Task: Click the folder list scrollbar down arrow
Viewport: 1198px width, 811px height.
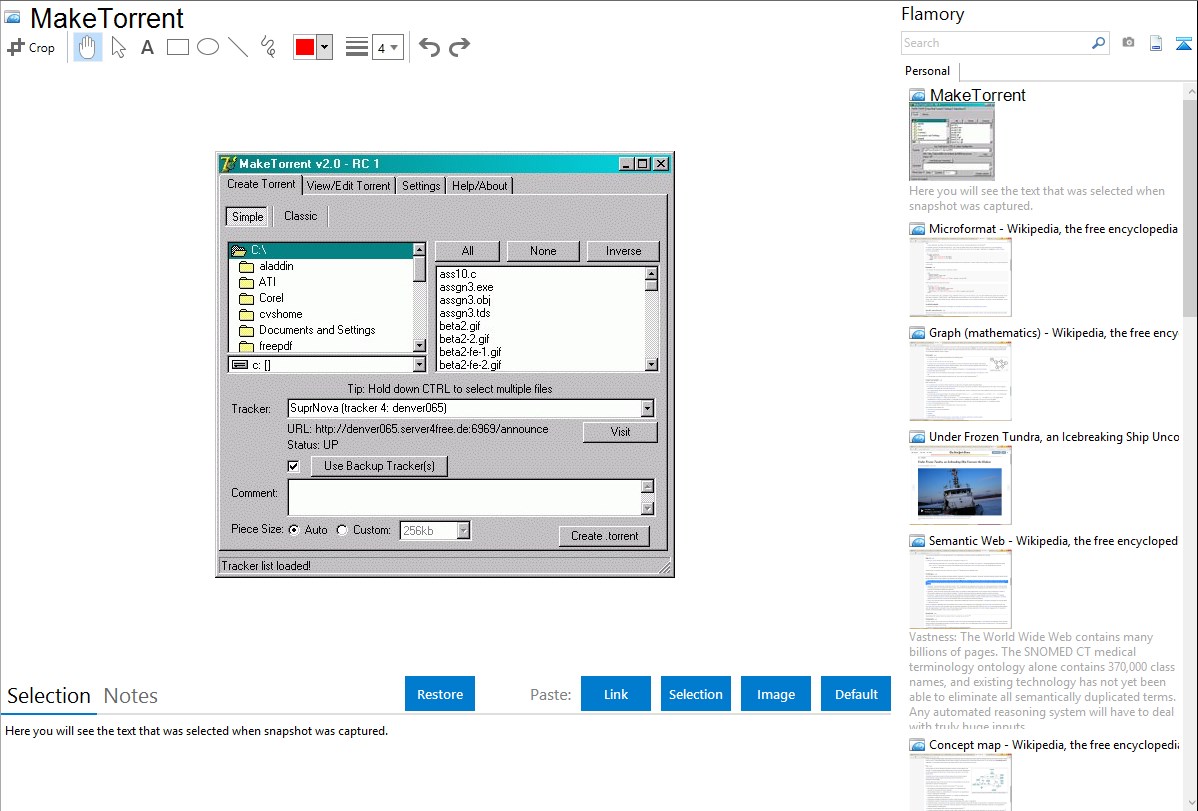Action: pyautogui.click(x=419, y=346)
